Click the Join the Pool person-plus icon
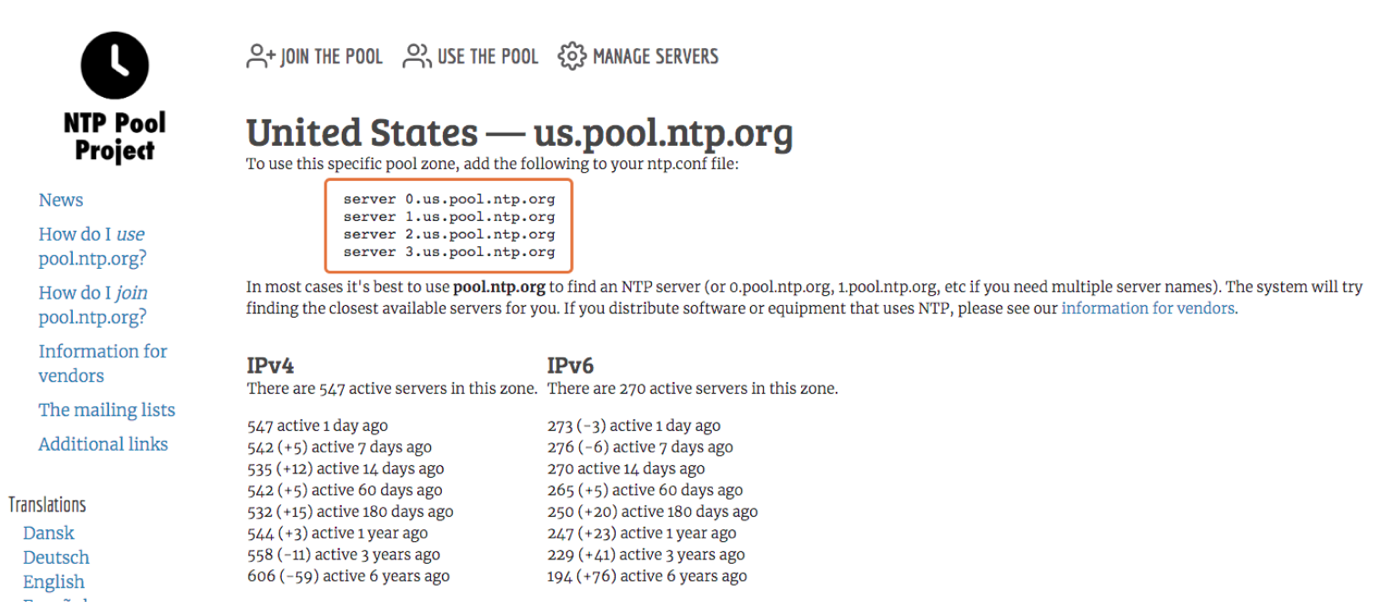 coord(261,56)
